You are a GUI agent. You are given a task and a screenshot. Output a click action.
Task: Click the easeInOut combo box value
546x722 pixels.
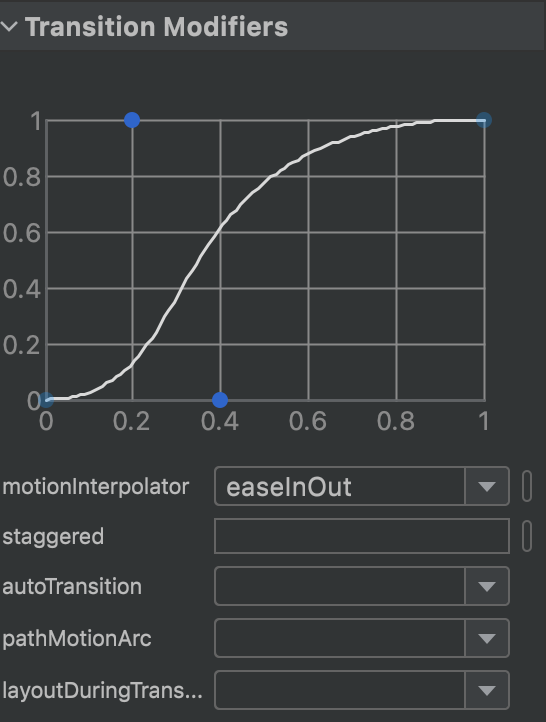tap(340, 486)
